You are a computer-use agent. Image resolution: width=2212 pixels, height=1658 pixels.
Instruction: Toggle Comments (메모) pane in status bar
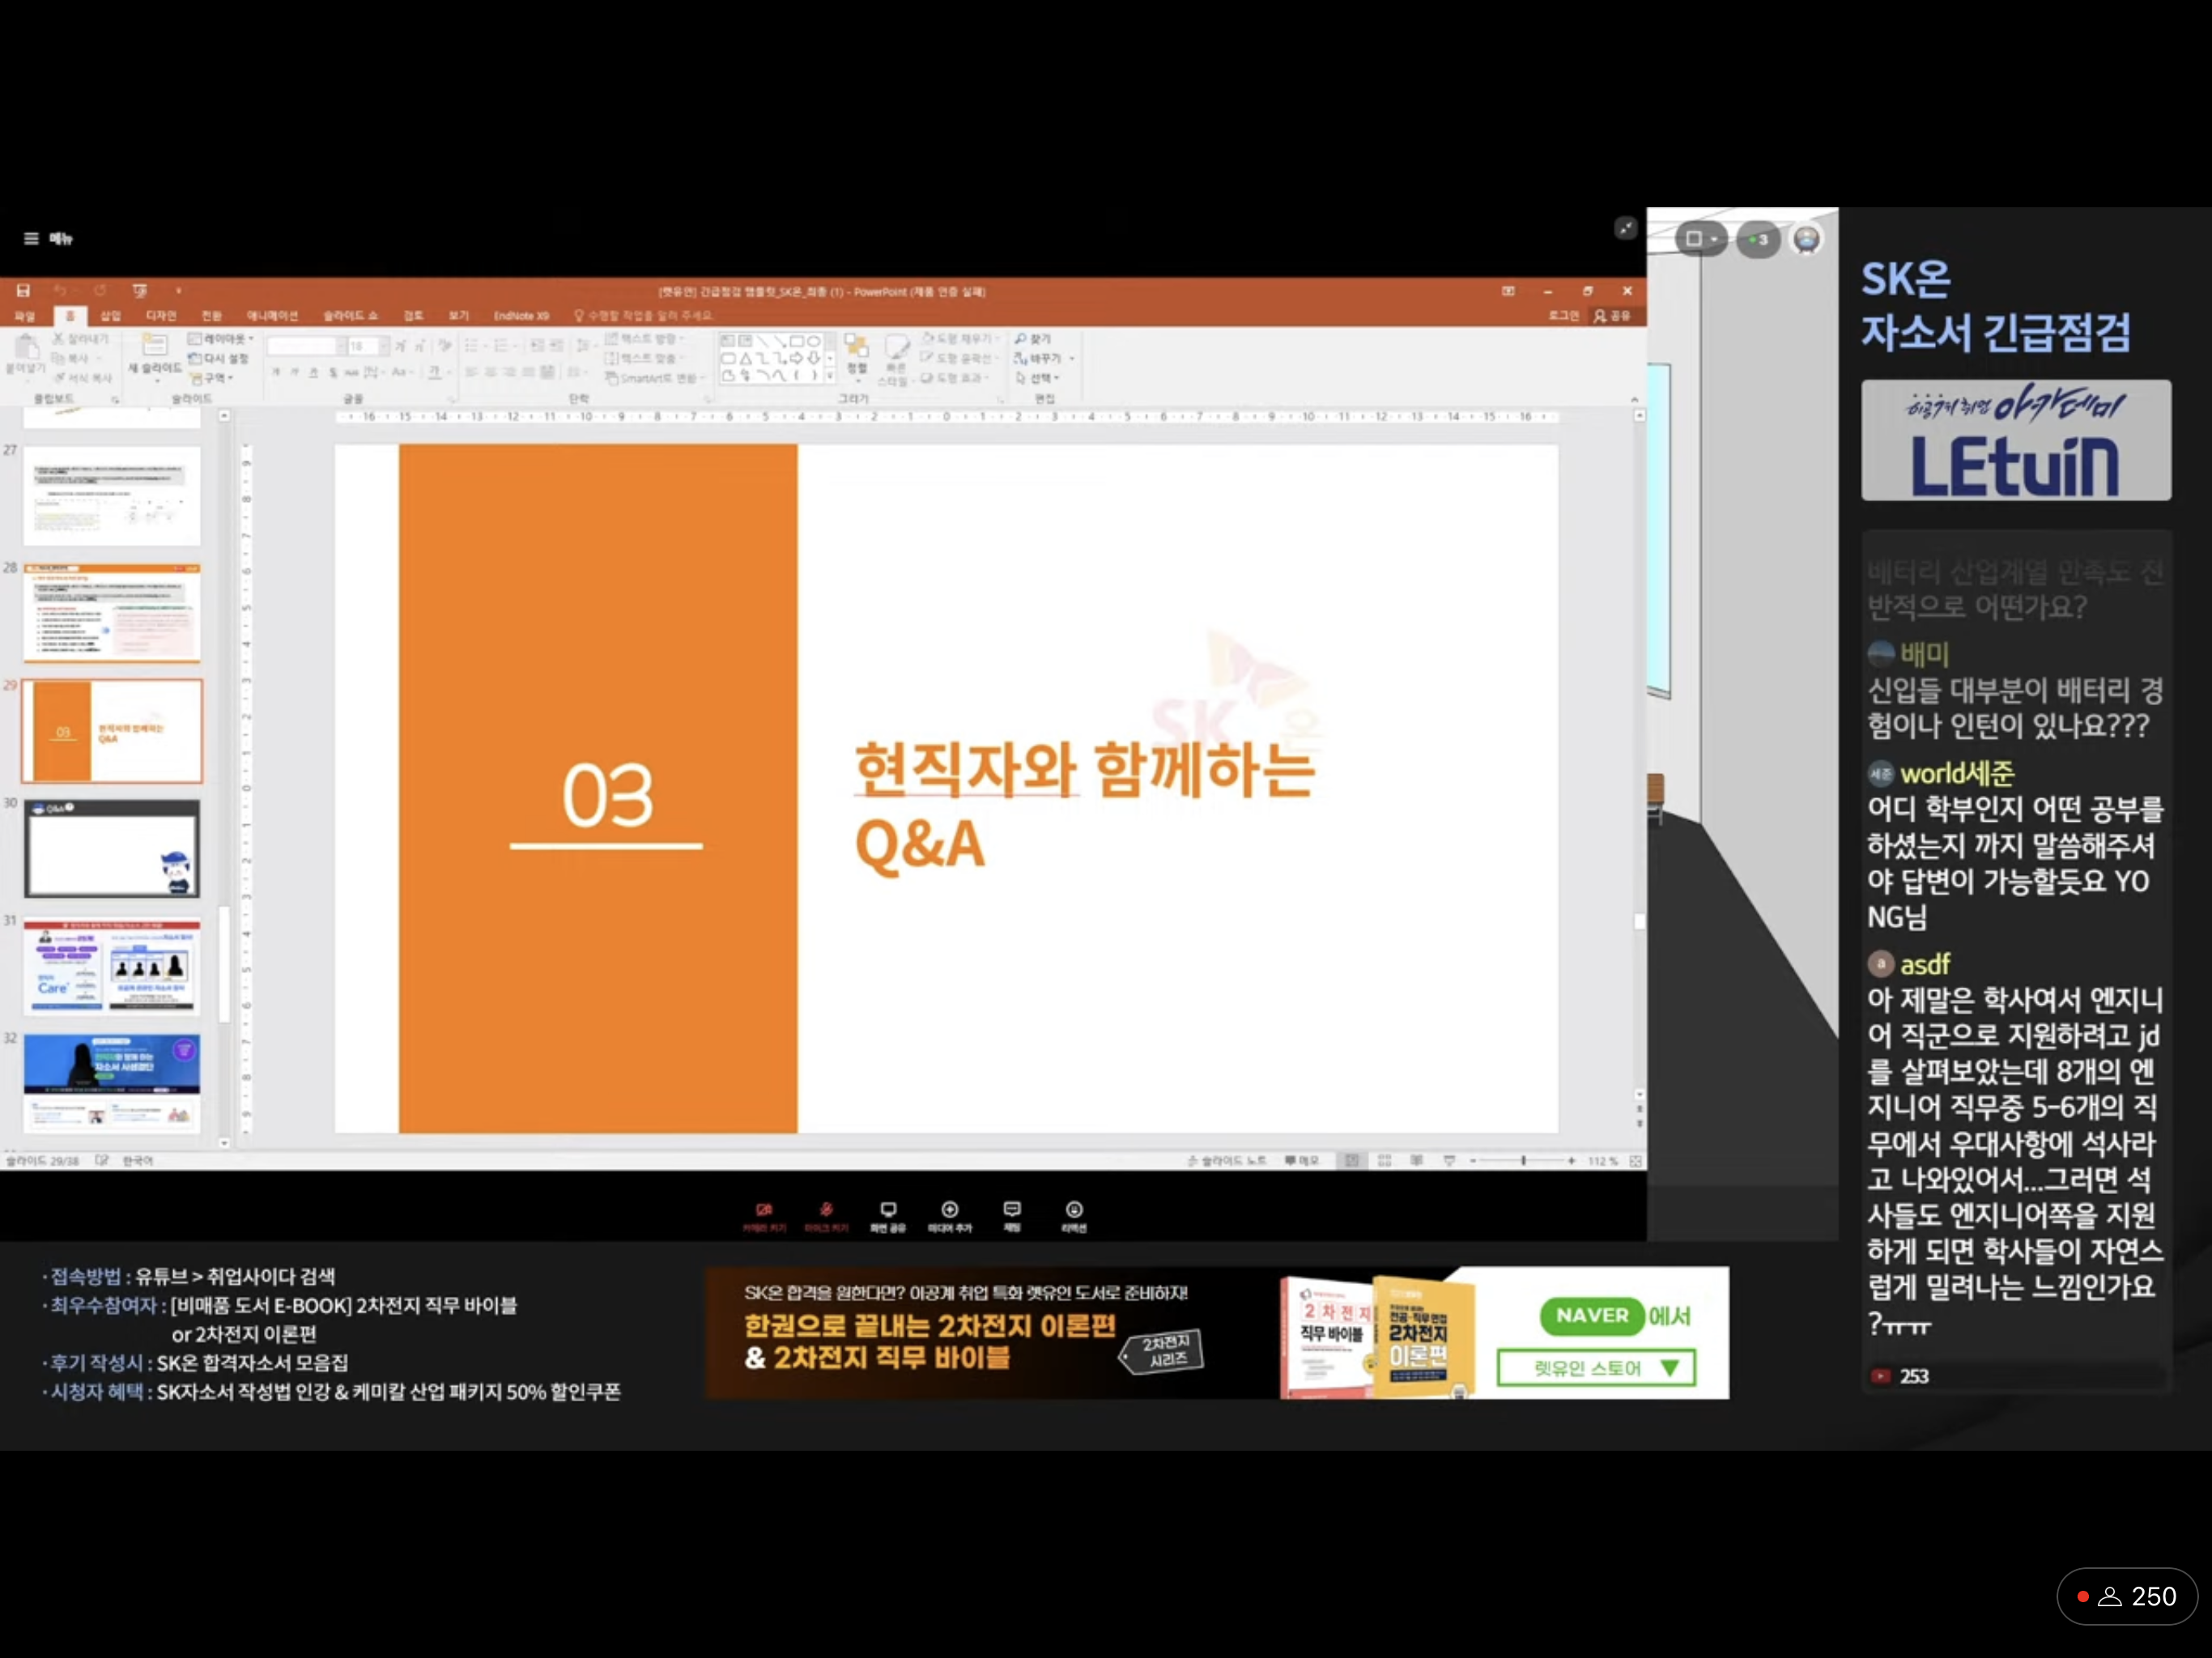click(1302, 1160)
